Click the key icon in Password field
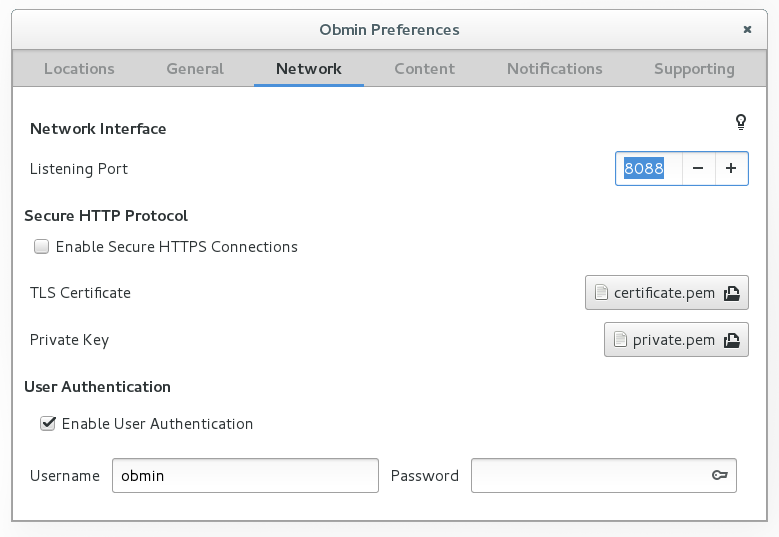 (720, 475)
